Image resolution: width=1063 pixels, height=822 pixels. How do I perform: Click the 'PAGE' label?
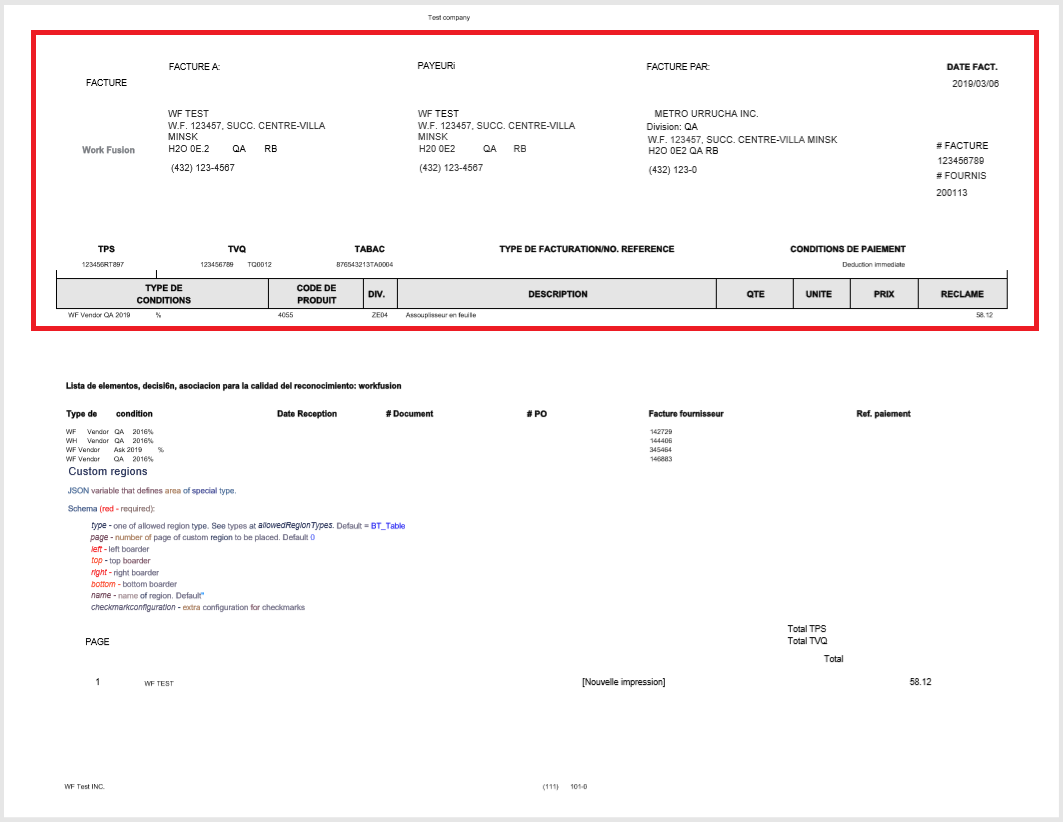click(x=97, y=641)
